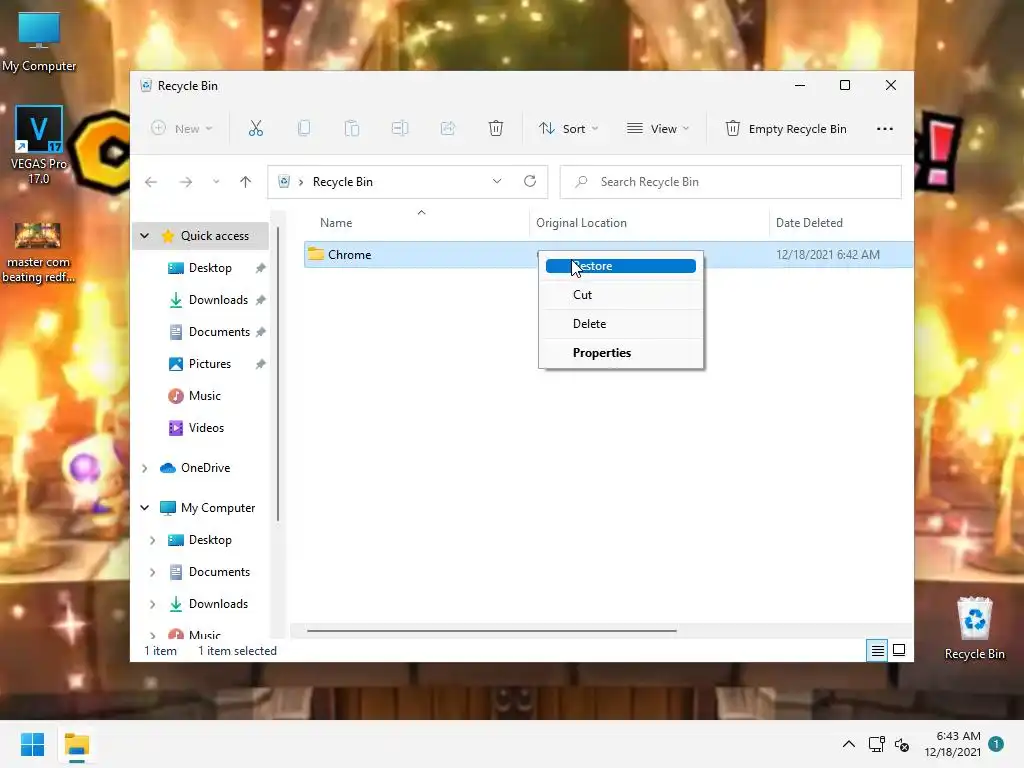
Task: Expand the address bar history dropdown
Action: click(x=497, y=182)
